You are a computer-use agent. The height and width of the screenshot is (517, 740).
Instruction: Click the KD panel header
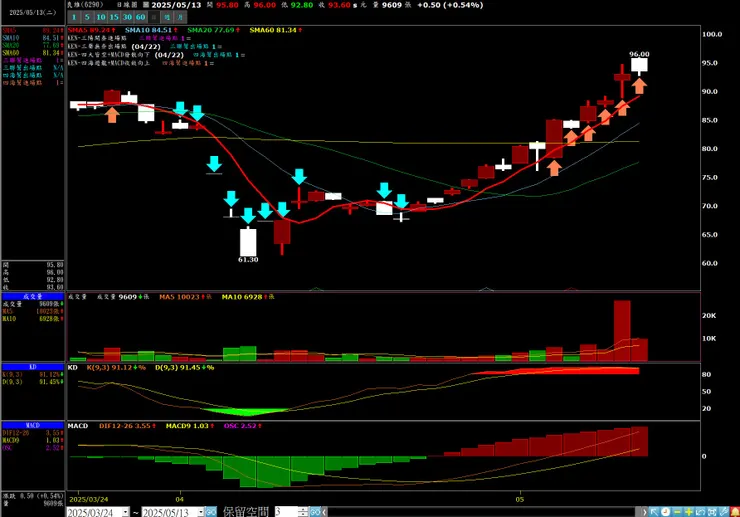tap(33, 367)
